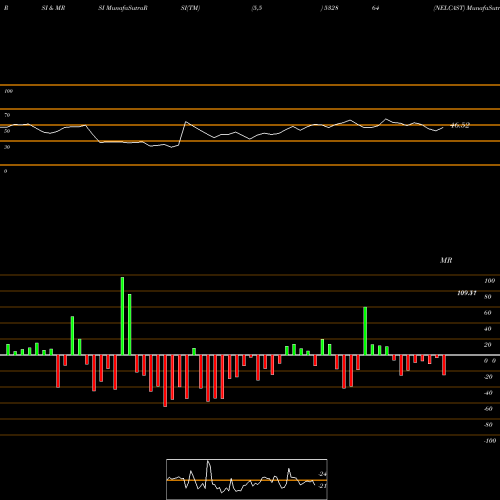Click the lowest red bar in the MR histogram
Image resolution: width=500 pixels, height=500 pixels.
165,381
